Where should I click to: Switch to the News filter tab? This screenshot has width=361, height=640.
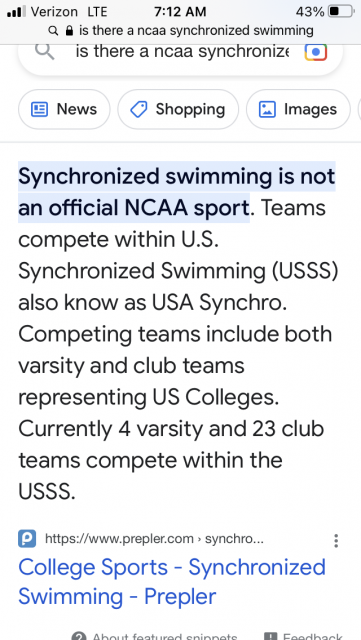(x=64, y=109)
